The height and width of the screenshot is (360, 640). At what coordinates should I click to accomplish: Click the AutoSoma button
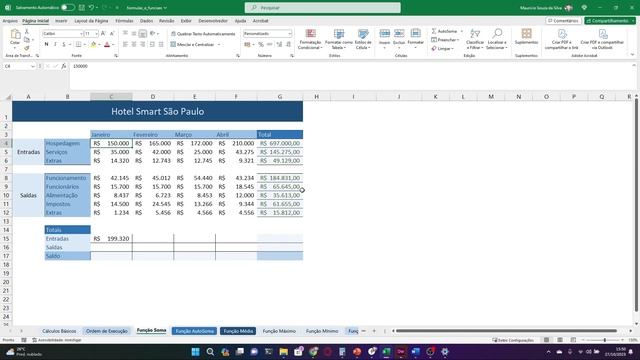(x=444, y=31)
